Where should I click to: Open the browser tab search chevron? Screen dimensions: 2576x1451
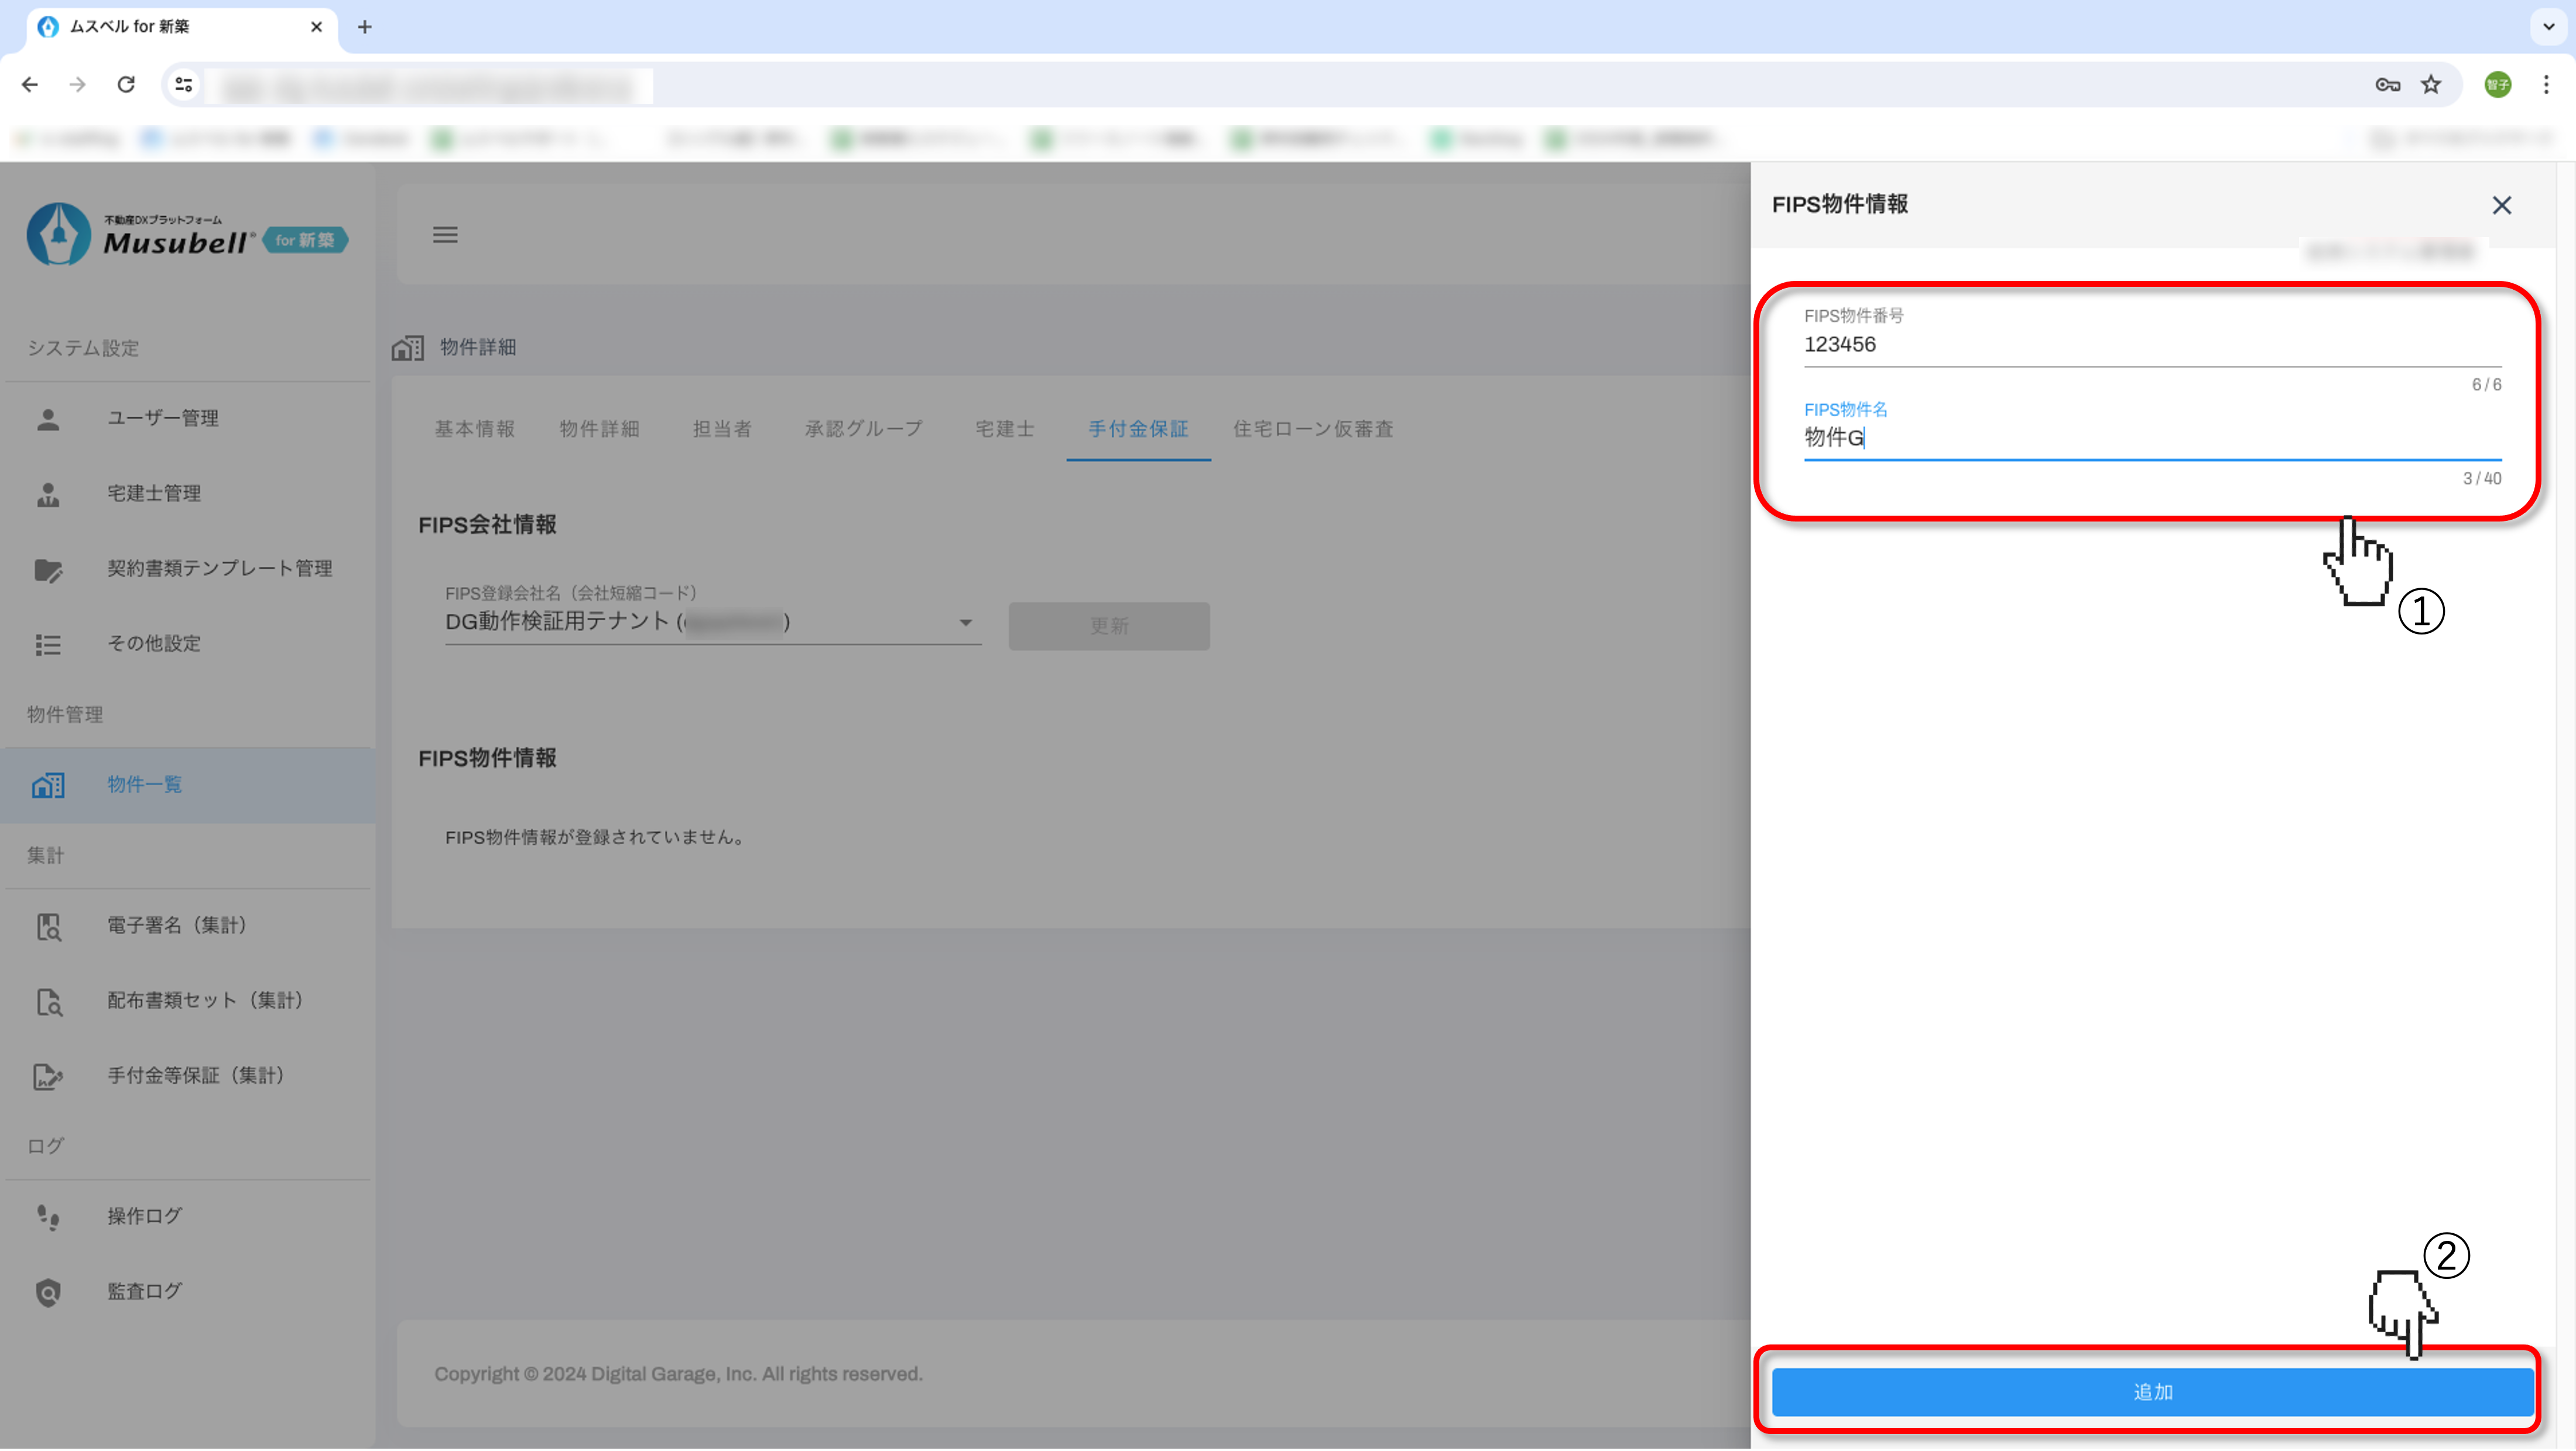click(x=2548, y=27)
